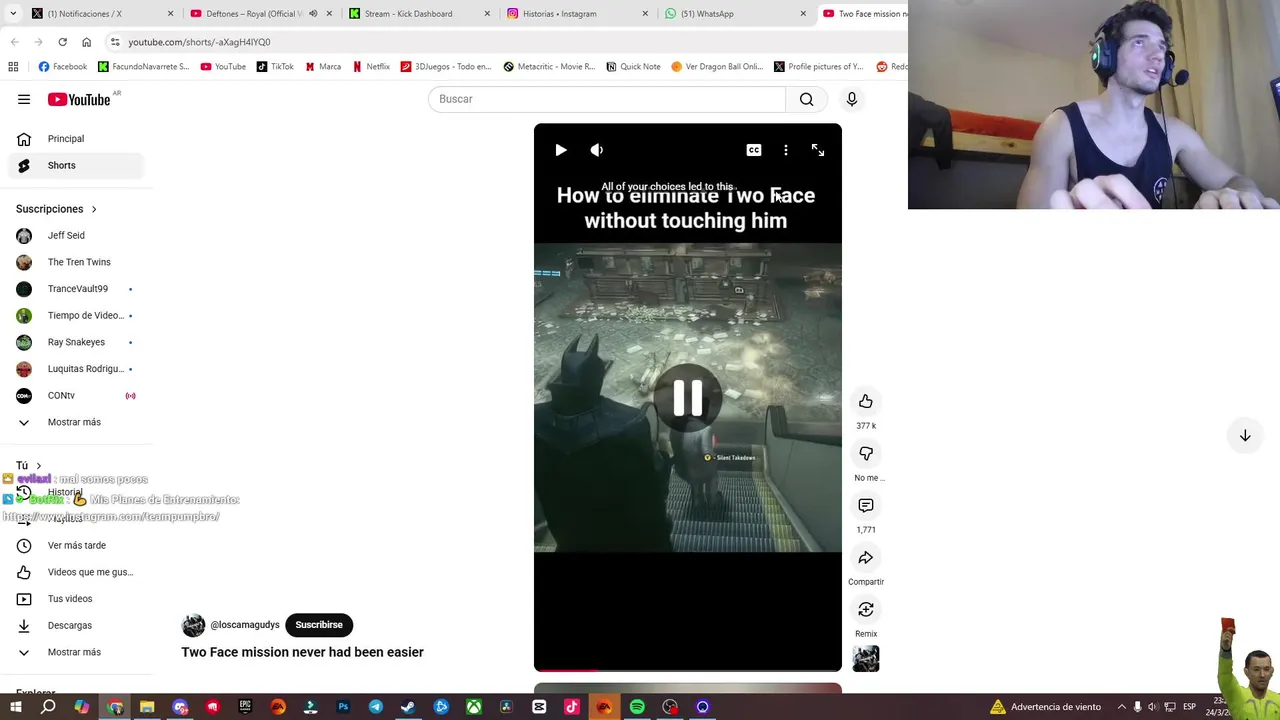This screenshot has width=1280, height=720.
Task: Open comments showing 1,771
Action: 866,505
